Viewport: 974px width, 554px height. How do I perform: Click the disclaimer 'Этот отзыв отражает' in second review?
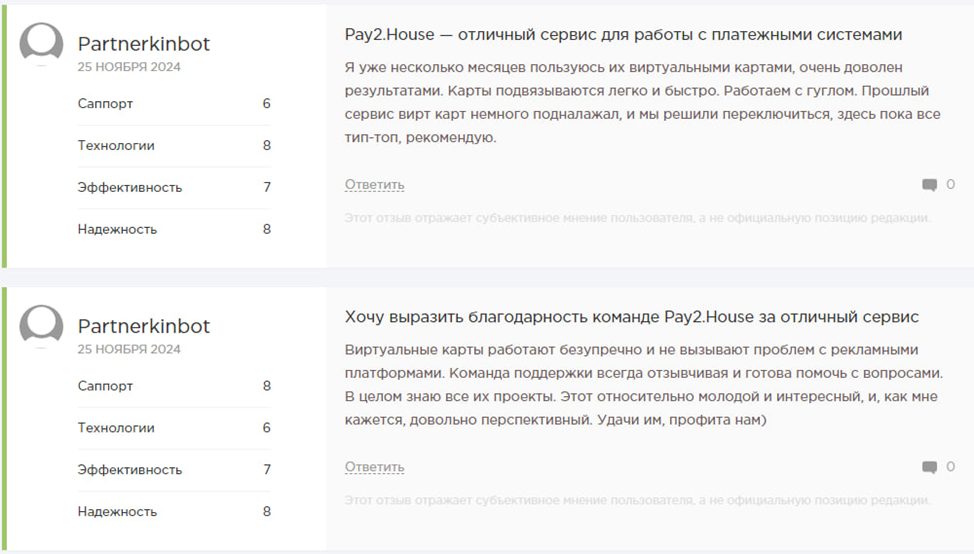(637, 500)
